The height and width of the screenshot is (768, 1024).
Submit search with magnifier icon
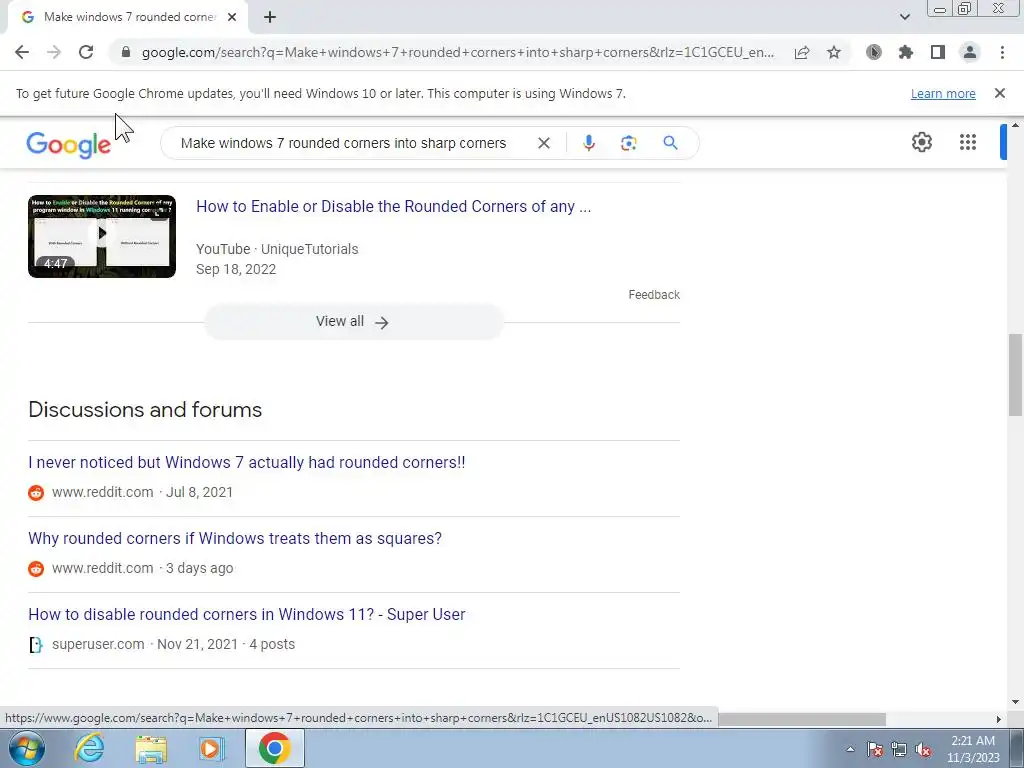click(670, 143)
